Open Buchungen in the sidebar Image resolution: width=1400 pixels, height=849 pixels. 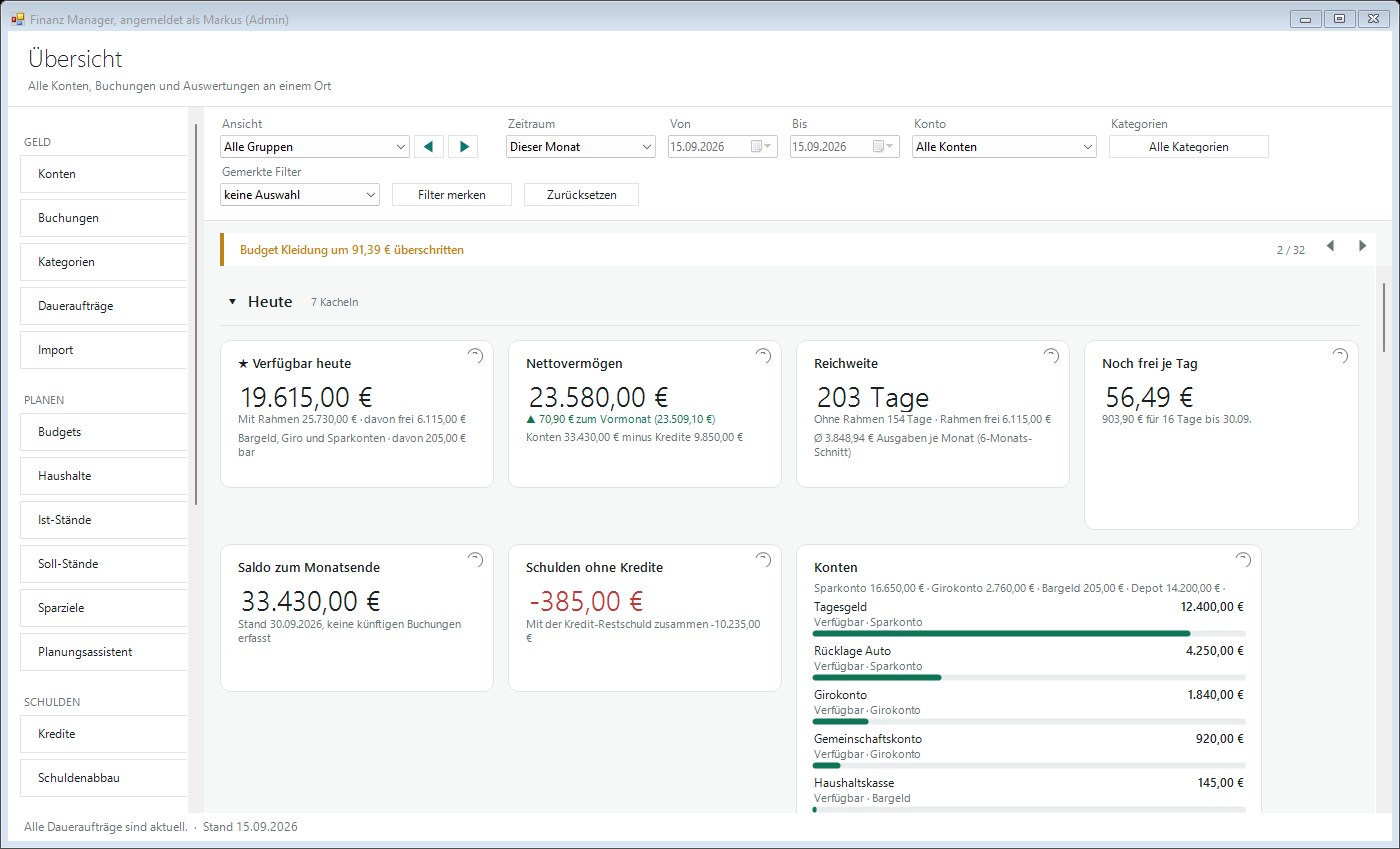coord(103,218)
